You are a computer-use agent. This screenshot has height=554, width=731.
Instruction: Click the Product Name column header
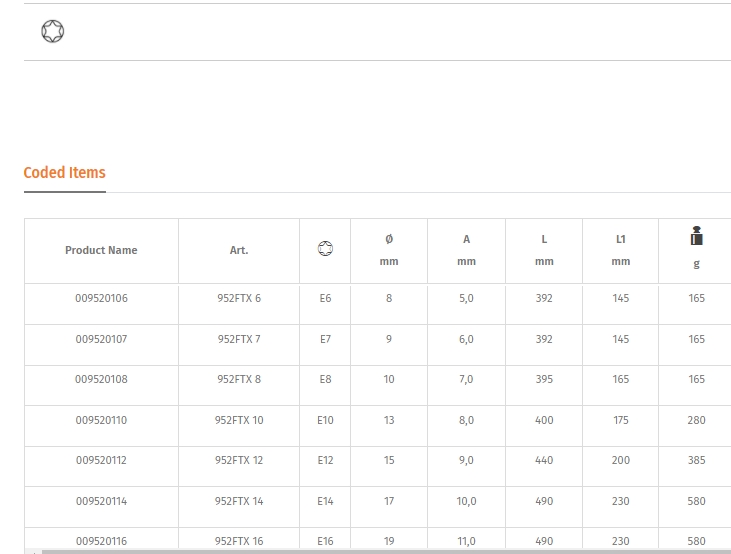[x=101, y=250]
